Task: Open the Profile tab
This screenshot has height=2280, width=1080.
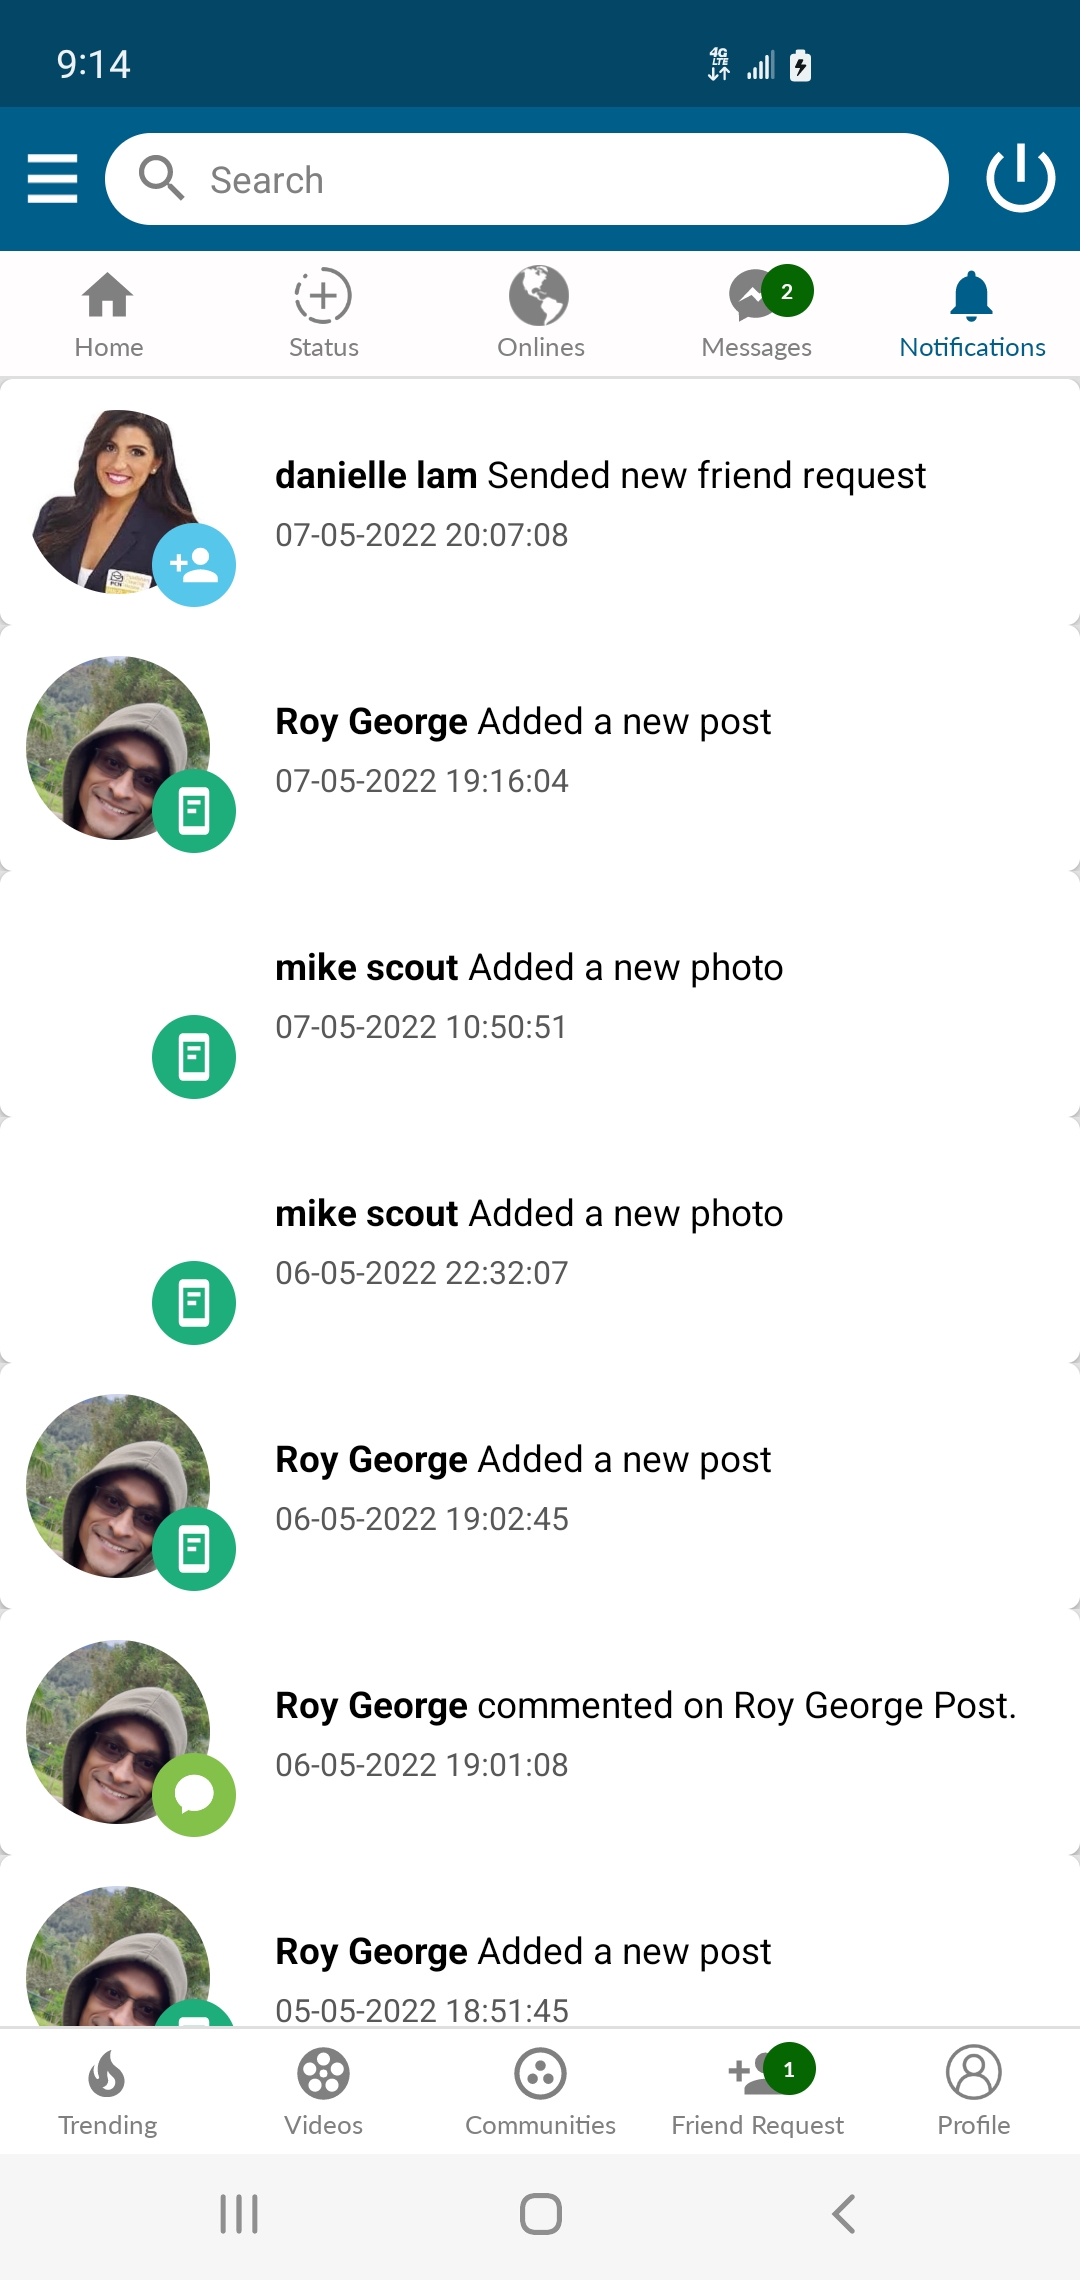Action: click(x=973, y=2090)
